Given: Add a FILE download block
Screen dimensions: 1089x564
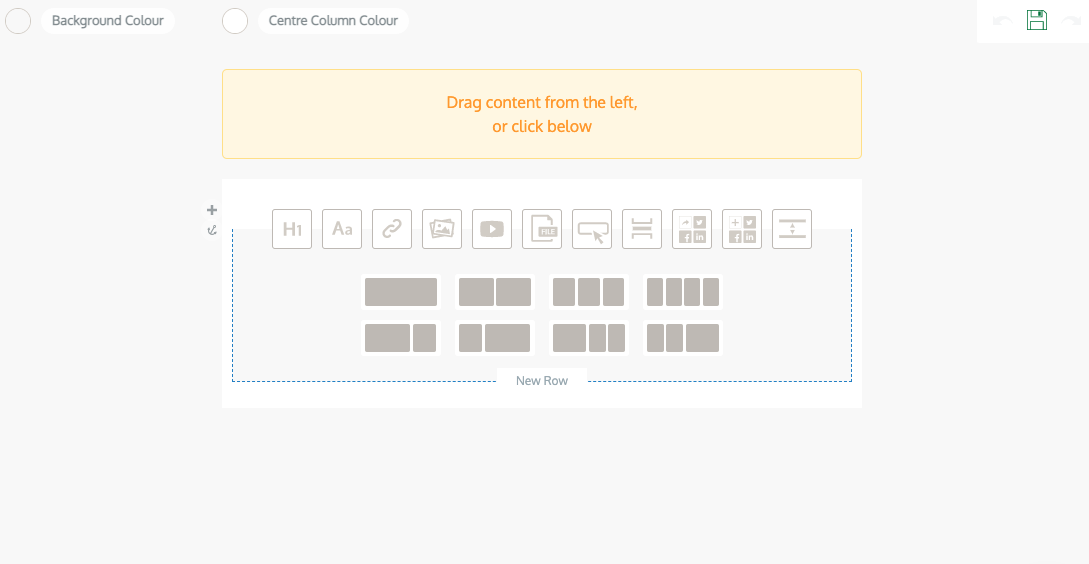Looking at the screenshot, I should point(542,229).
